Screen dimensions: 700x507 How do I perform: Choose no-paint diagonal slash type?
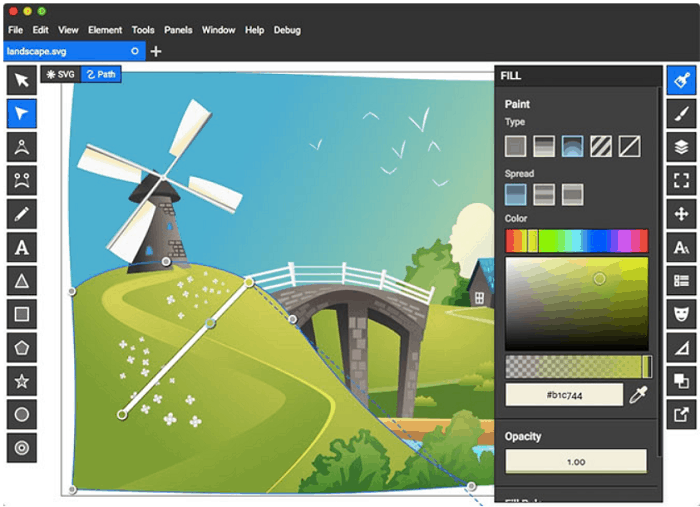[x=629, y=146]
